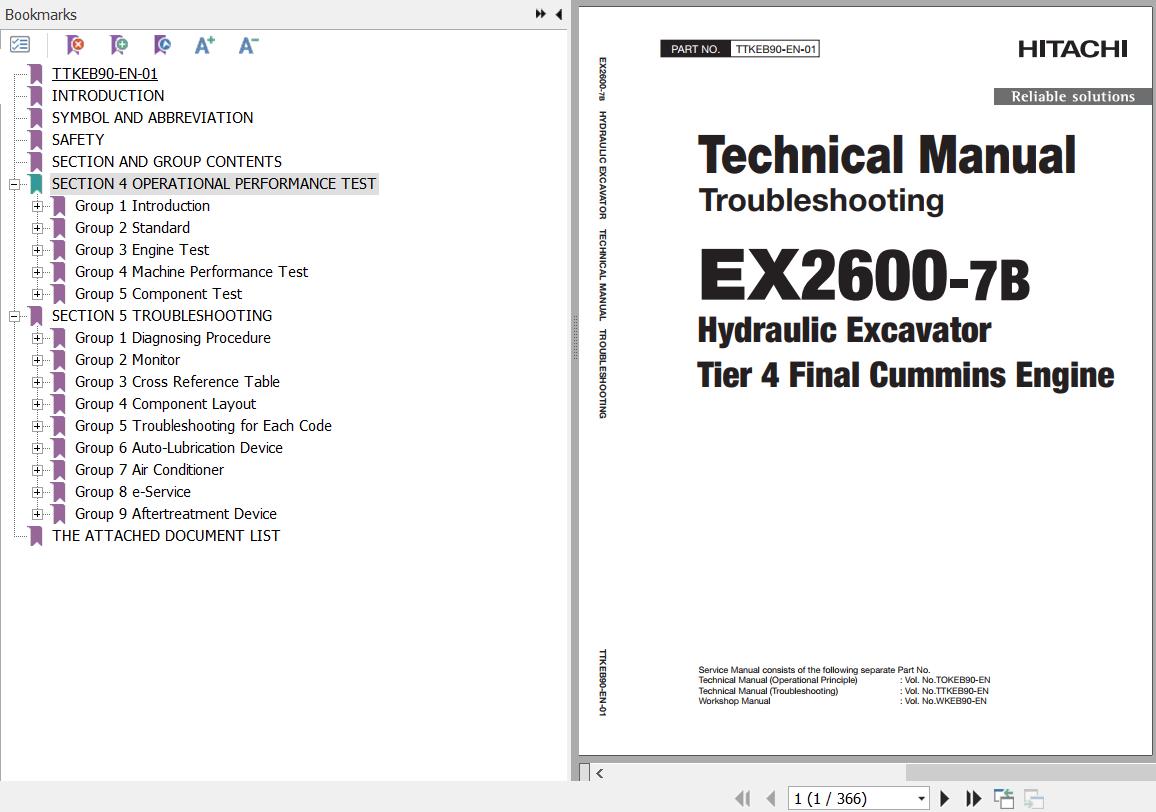
Task: Collapse SECTION 4 OPERATIONAL PERFORMANCE TEST node
Action: [14, 184]
